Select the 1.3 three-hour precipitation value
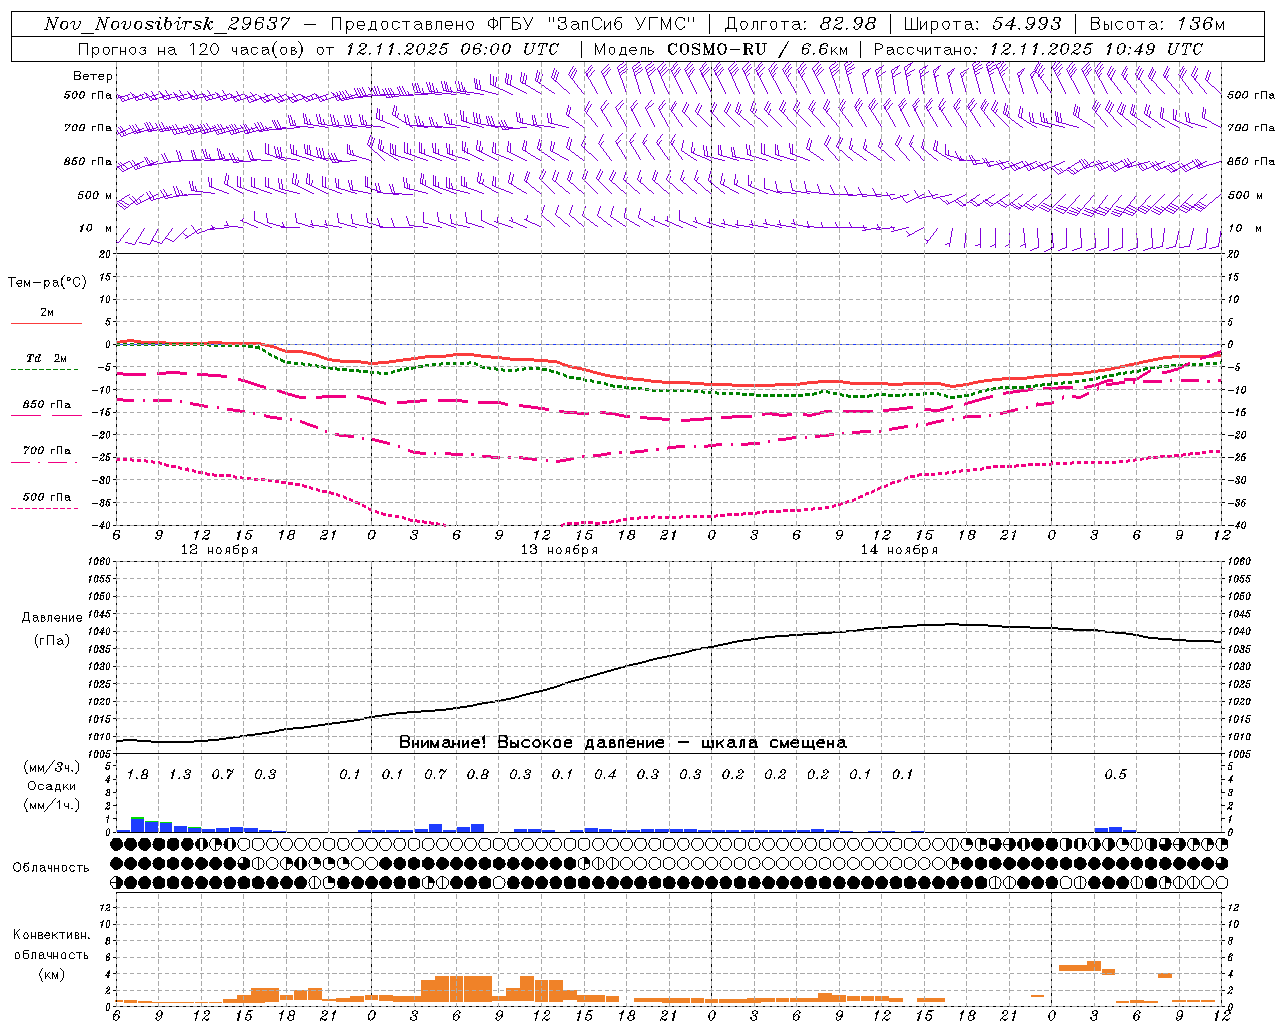This screenshot has height=1024, width=1280. coord(180,775)
